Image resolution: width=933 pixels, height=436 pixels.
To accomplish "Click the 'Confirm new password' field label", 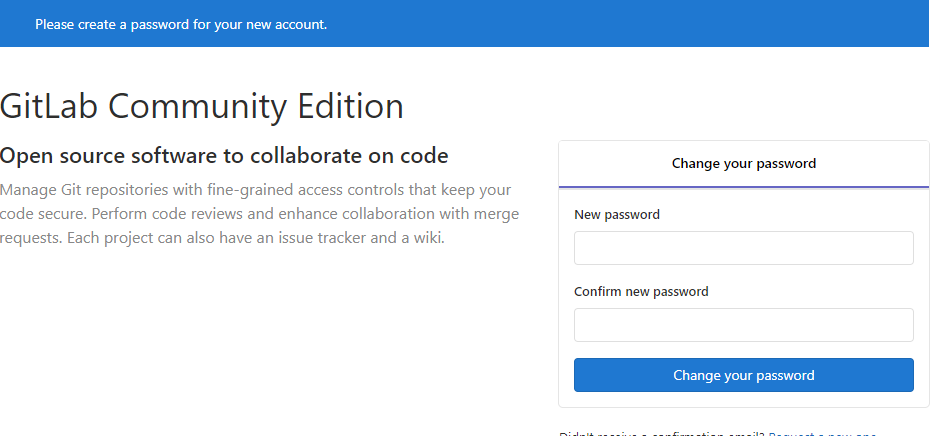I will [x=641, y=291].
